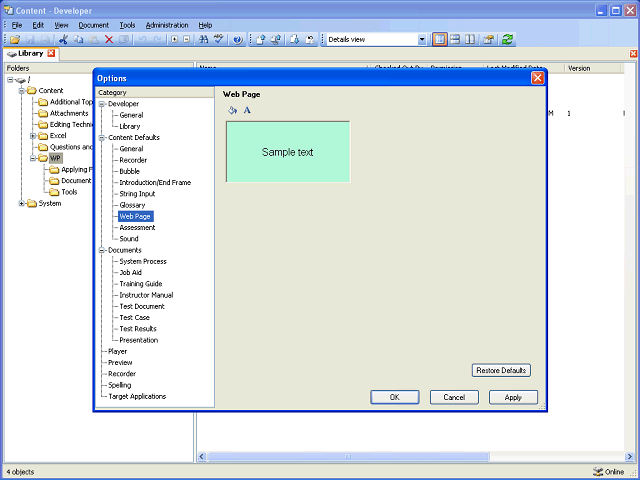640x480 pixels.
Task: Select the Target Applications category
Action: tap(137, 396)
